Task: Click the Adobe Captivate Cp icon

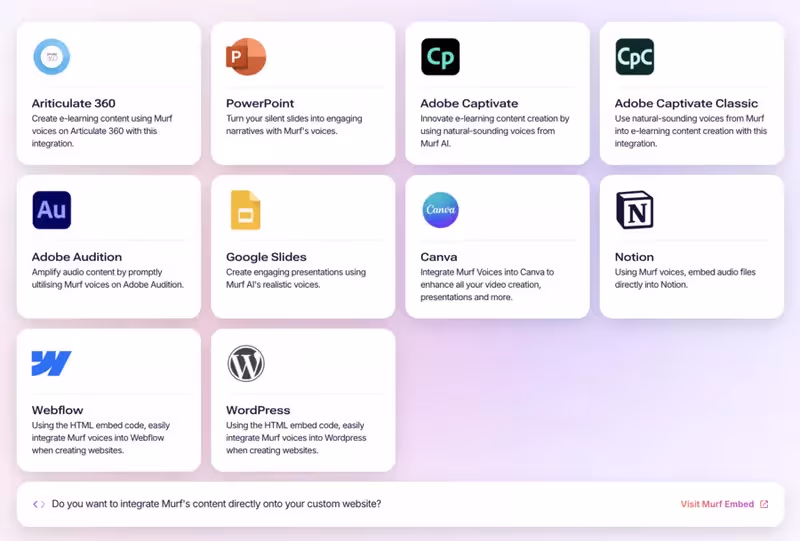Action: pos(440,57)
